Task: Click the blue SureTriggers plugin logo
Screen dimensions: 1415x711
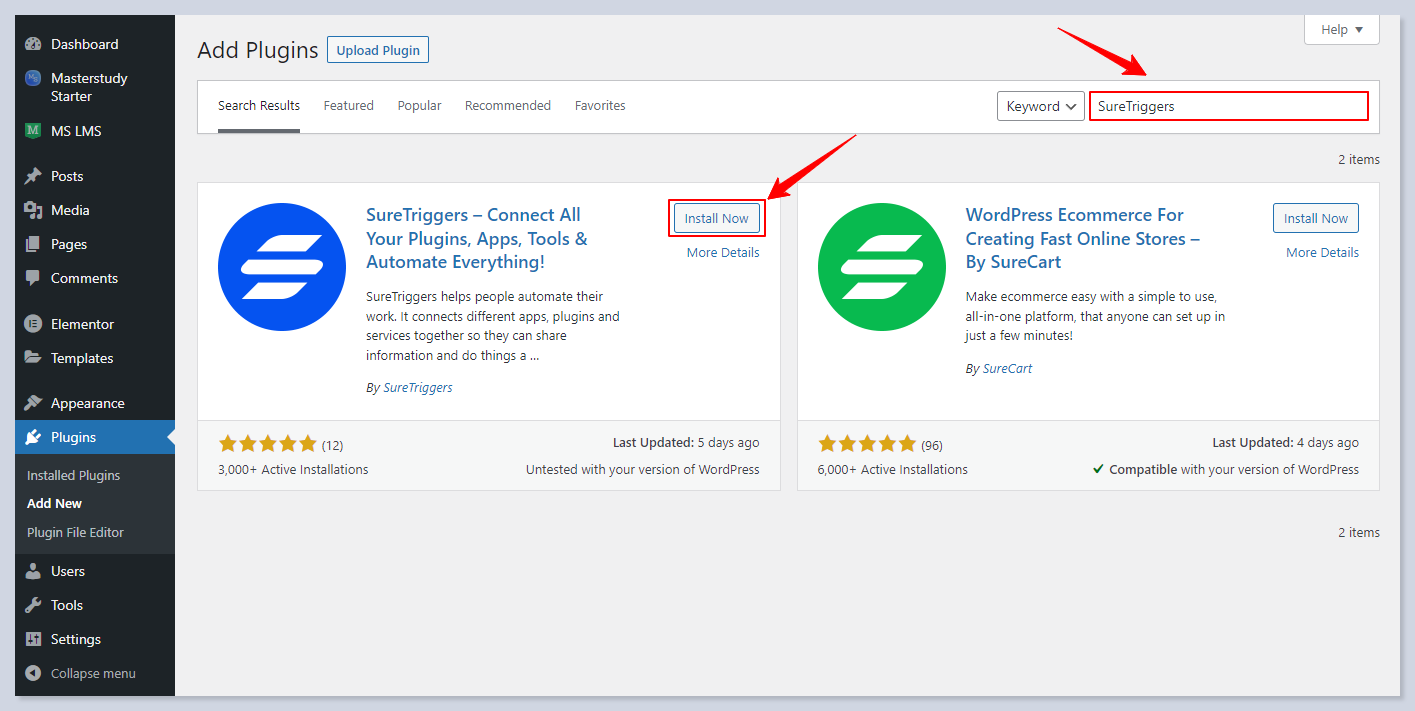Action: (x=282, y=267)
